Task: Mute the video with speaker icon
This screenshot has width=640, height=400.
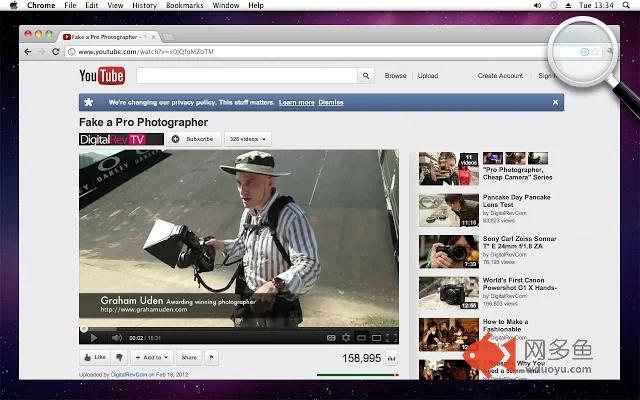Action: coord(117,338)
